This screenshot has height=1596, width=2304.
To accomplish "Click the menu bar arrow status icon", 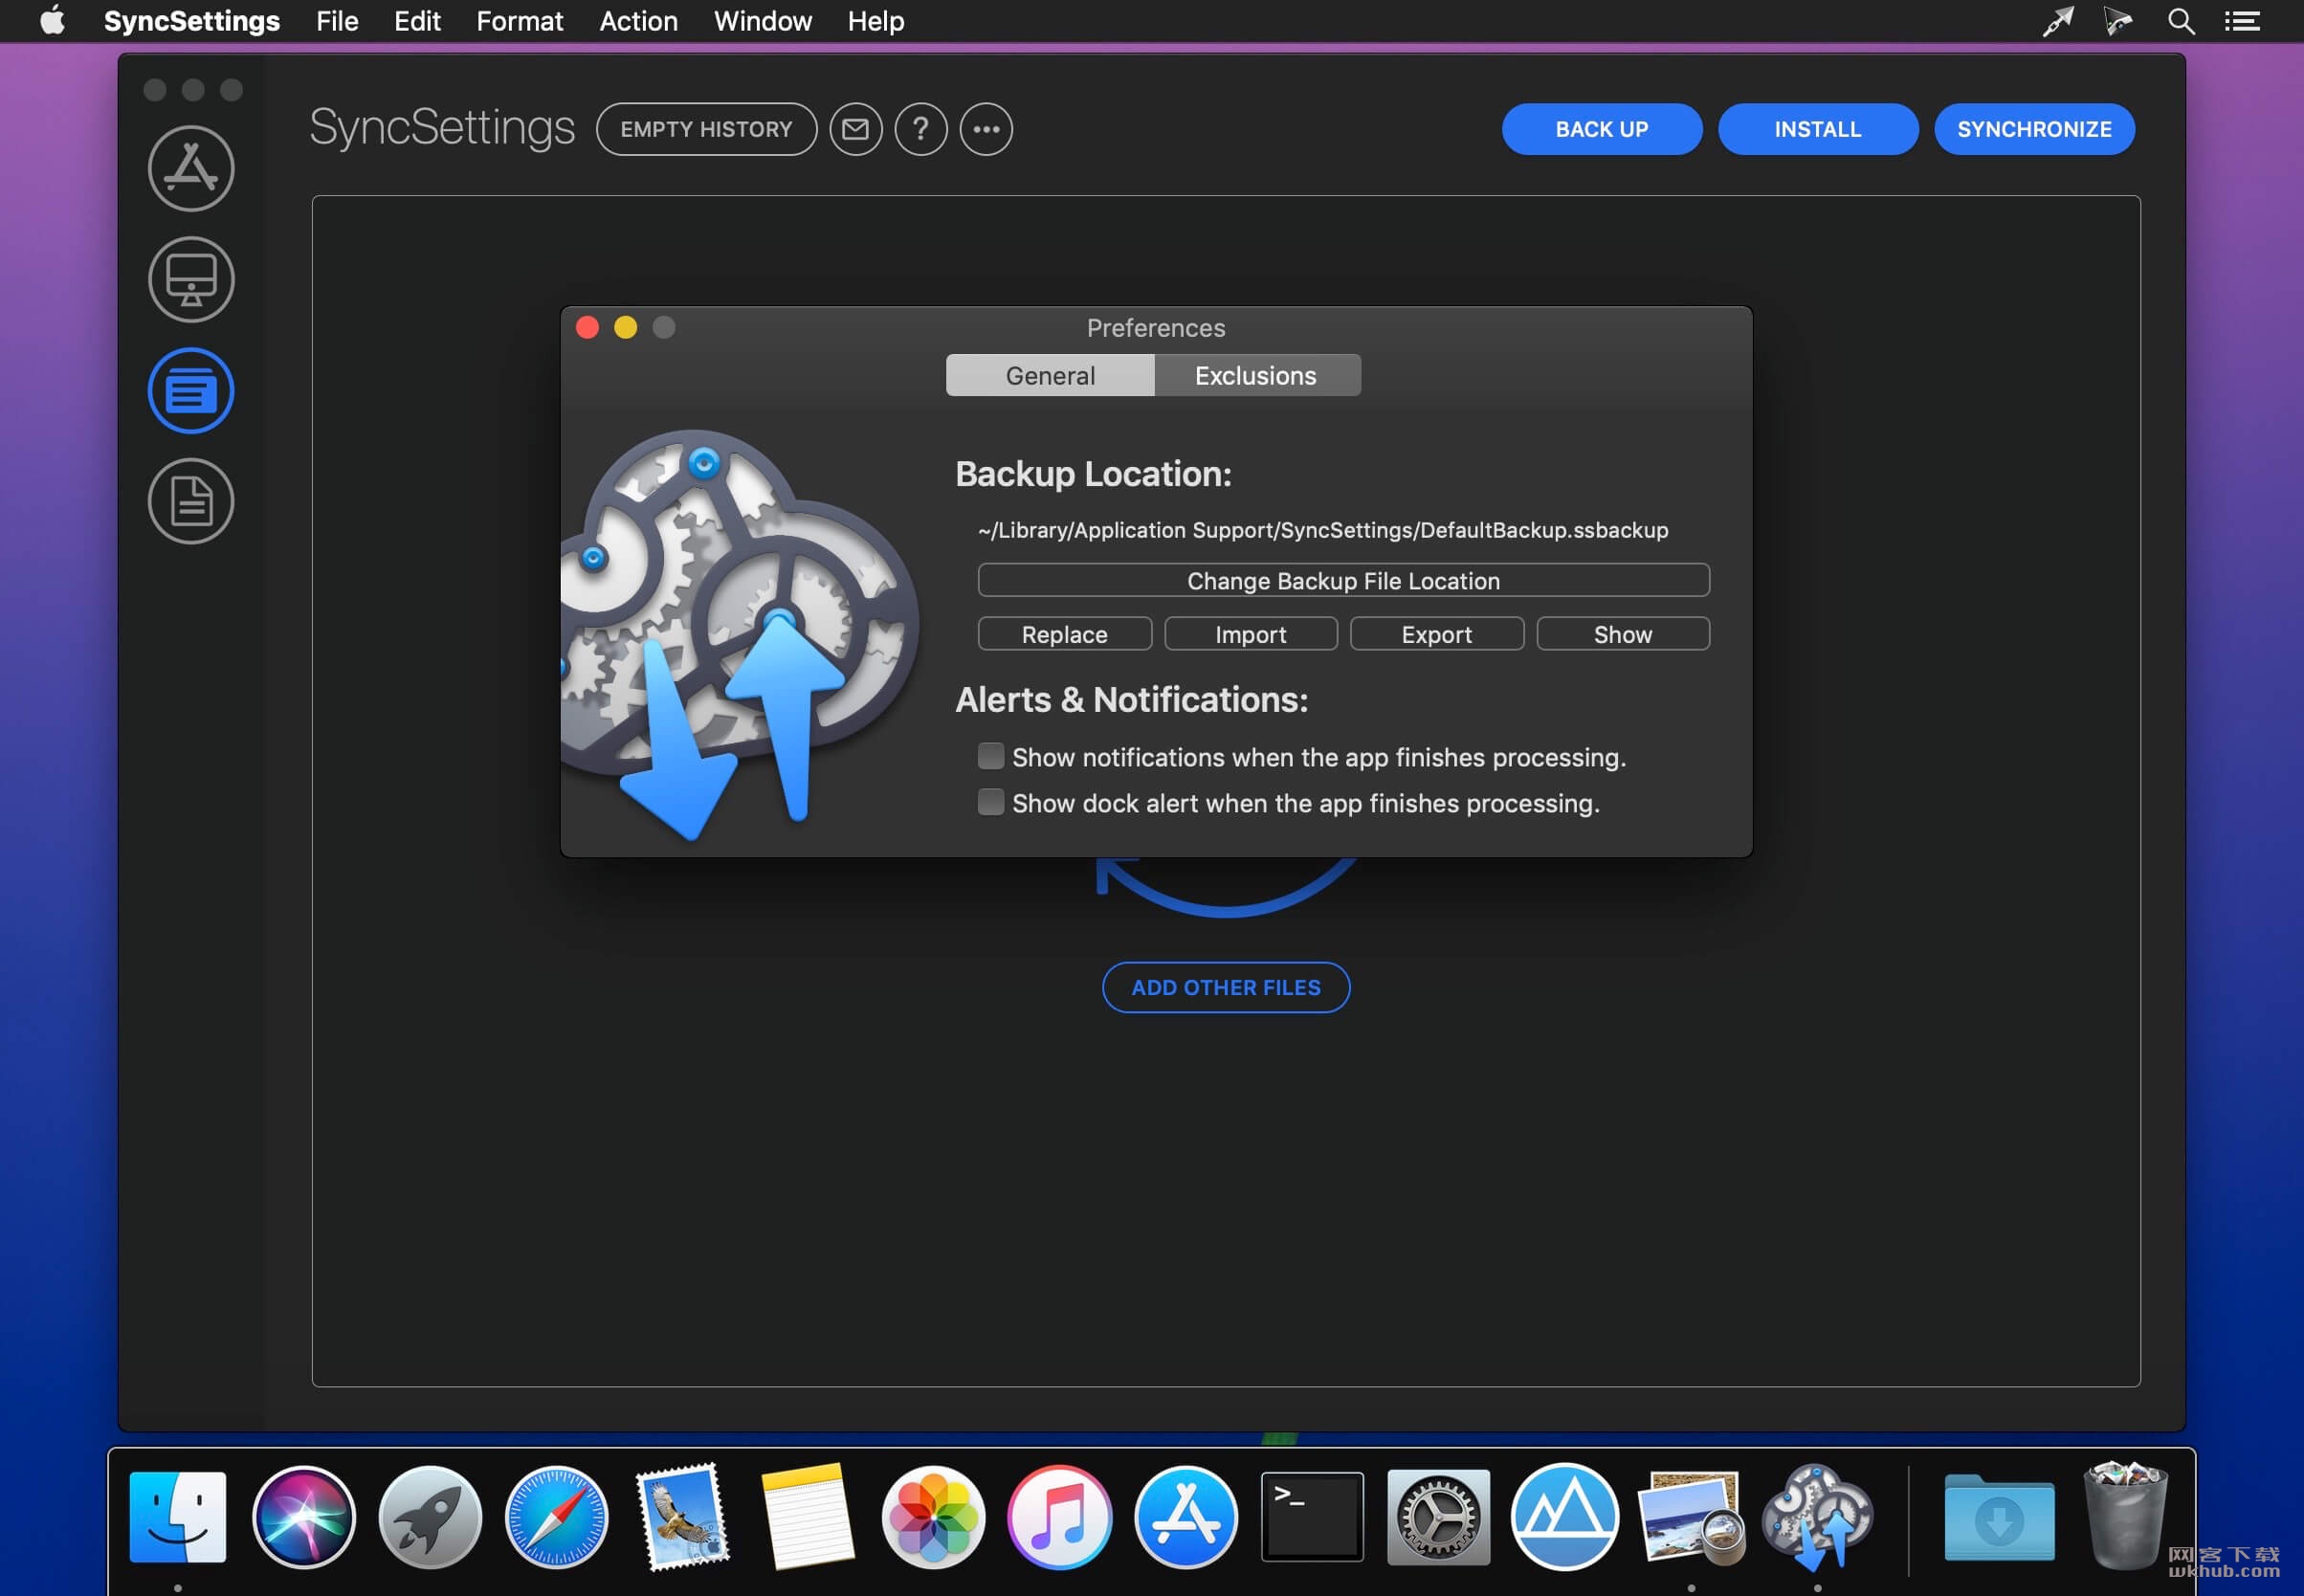I will tap(2117, 21).
